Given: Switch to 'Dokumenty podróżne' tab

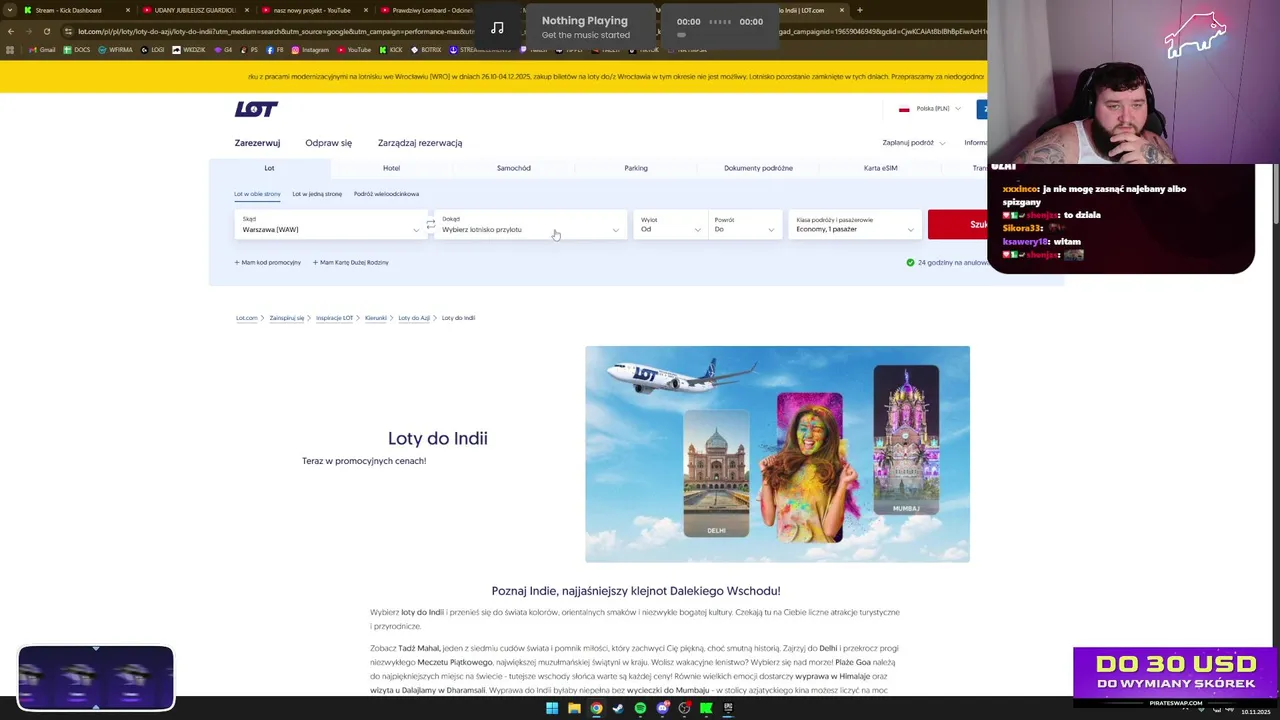Looking at the screenshot, I should point(758,168).
